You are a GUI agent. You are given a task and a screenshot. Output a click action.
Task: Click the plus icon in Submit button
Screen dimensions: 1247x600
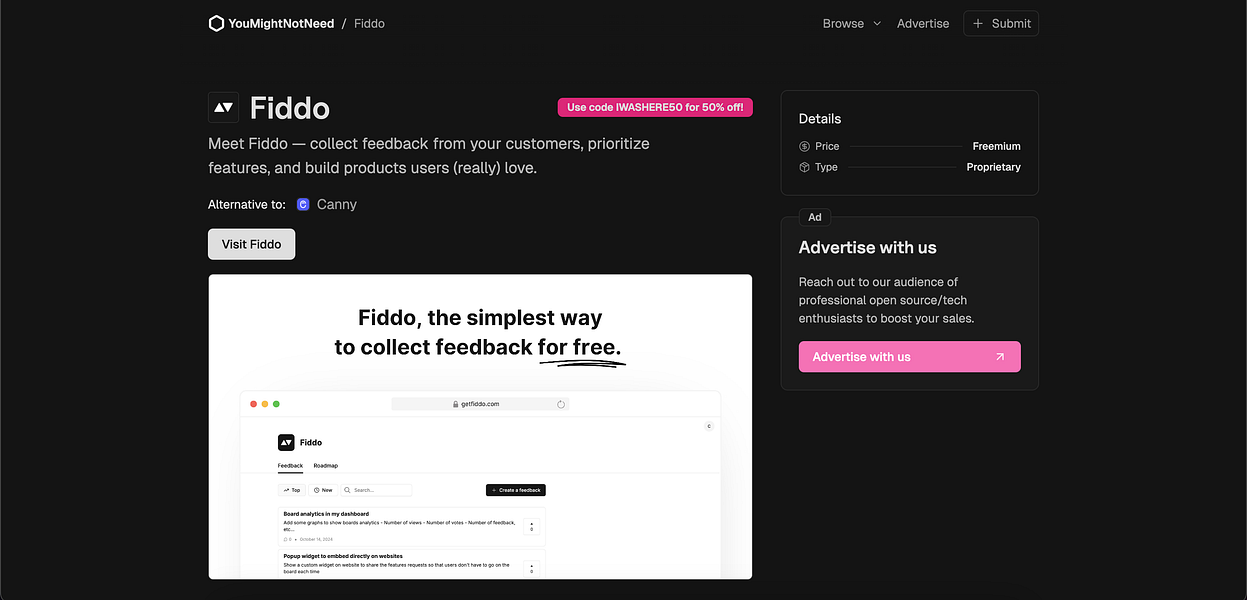[x=978, y=23]
